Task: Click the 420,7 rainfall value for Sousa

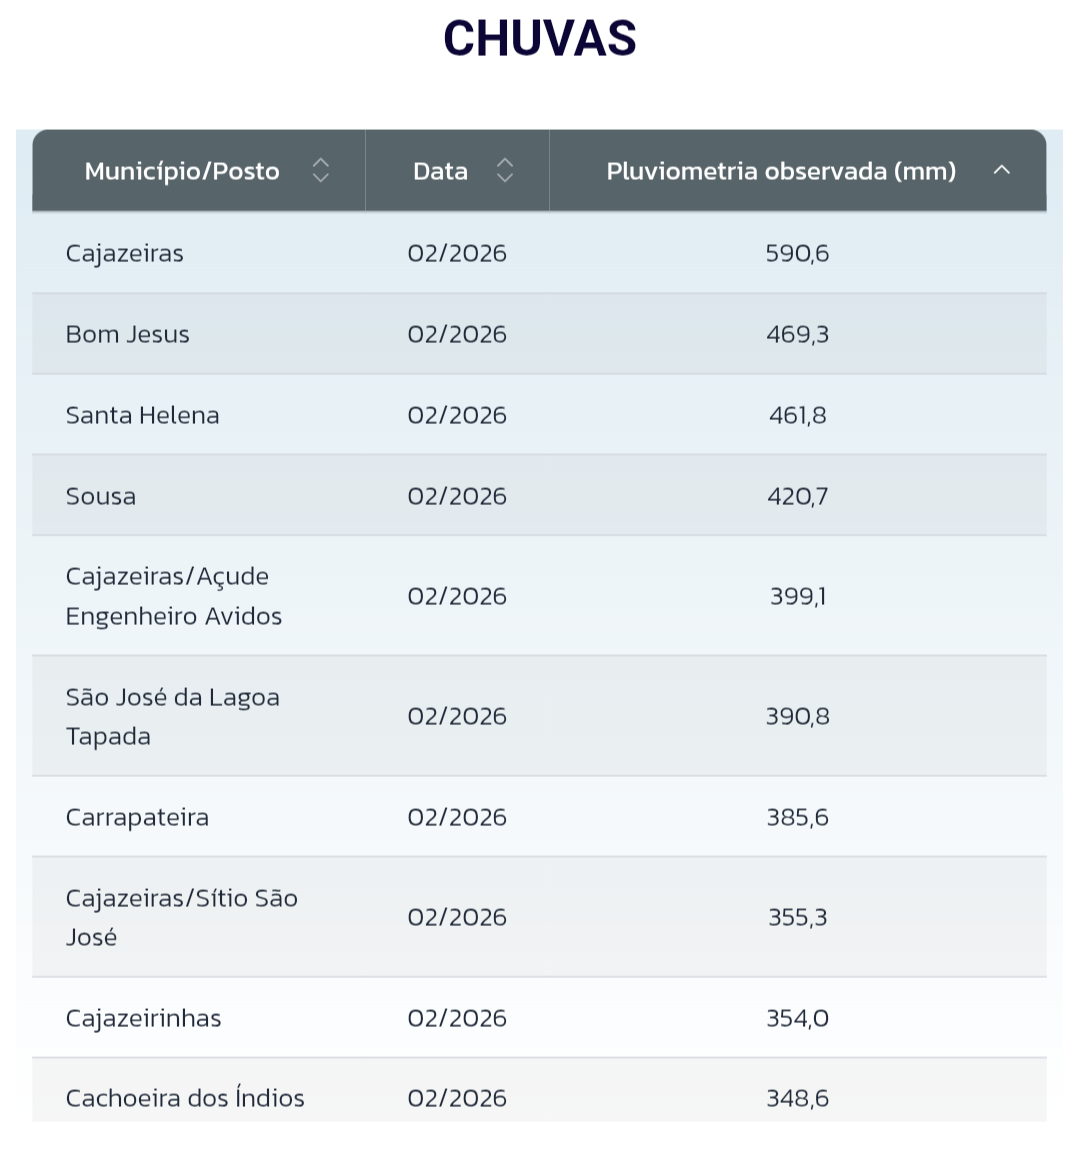Action: click(x=798, y=496)
